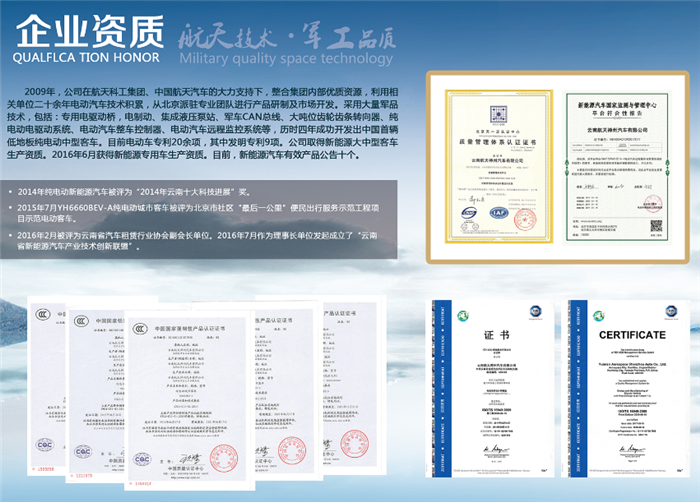700x502 pixels.
Task: Click the QUALFLCA TION HONOR subtitle
Action: pyautogui.click(x=86, y=57)
